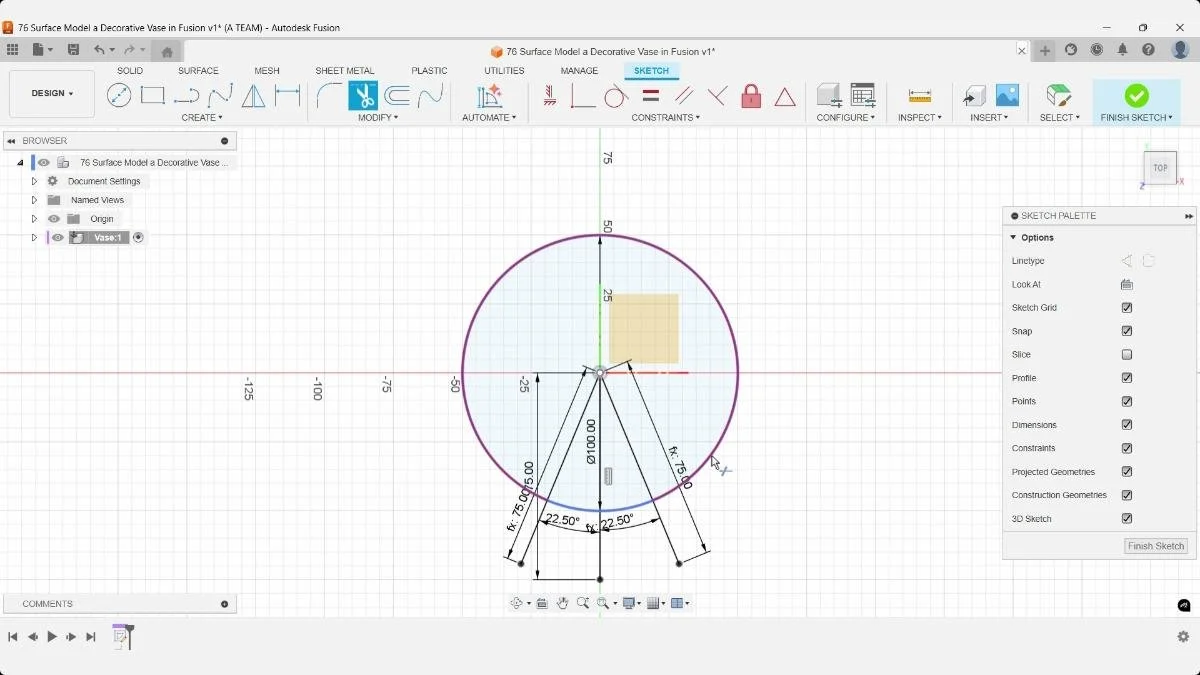Click the Select tool icon
The height and width of the screenshot is (675, 1200).
[x=1058, y=96]
